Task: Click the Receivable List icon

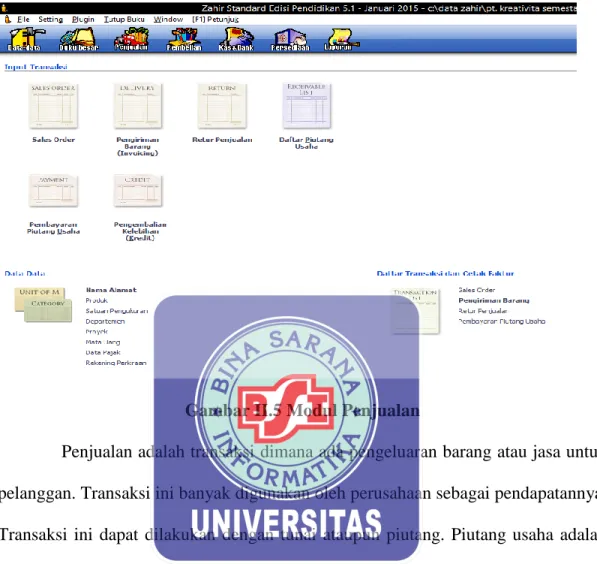Action: click(x=307, y=105)
